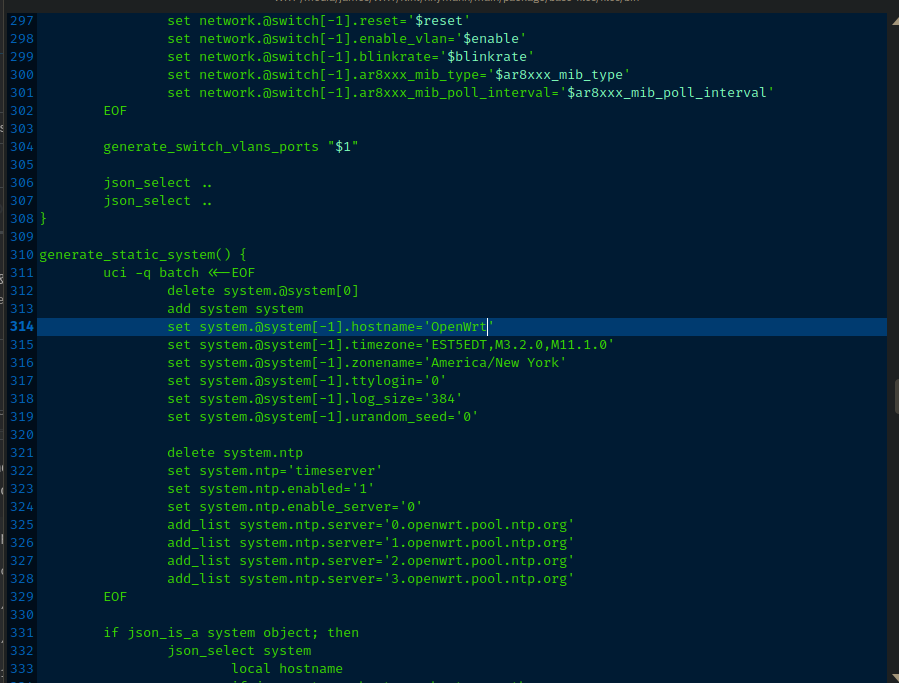Click the scroll-up arrow on the vertical scrollbar
The width and height of the screenshot is (899, 683).
[896, 21]
